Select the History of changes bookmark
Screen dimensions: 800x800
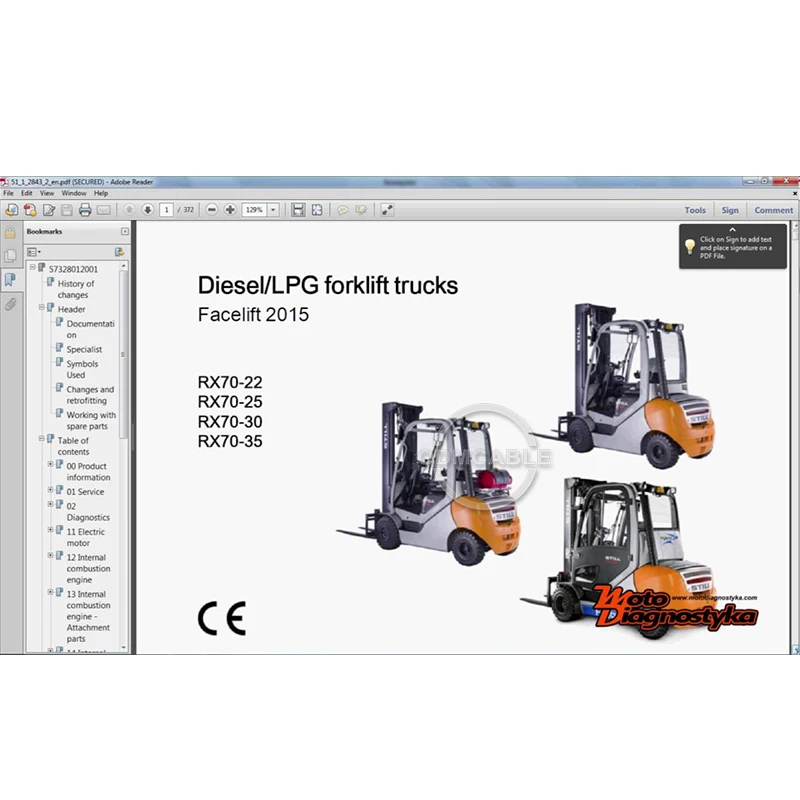coord(76,289)
